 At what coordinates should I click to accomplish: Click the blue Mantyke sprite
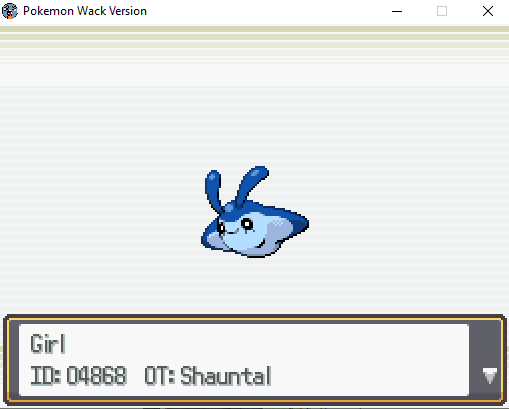click(x=255, y=212)
